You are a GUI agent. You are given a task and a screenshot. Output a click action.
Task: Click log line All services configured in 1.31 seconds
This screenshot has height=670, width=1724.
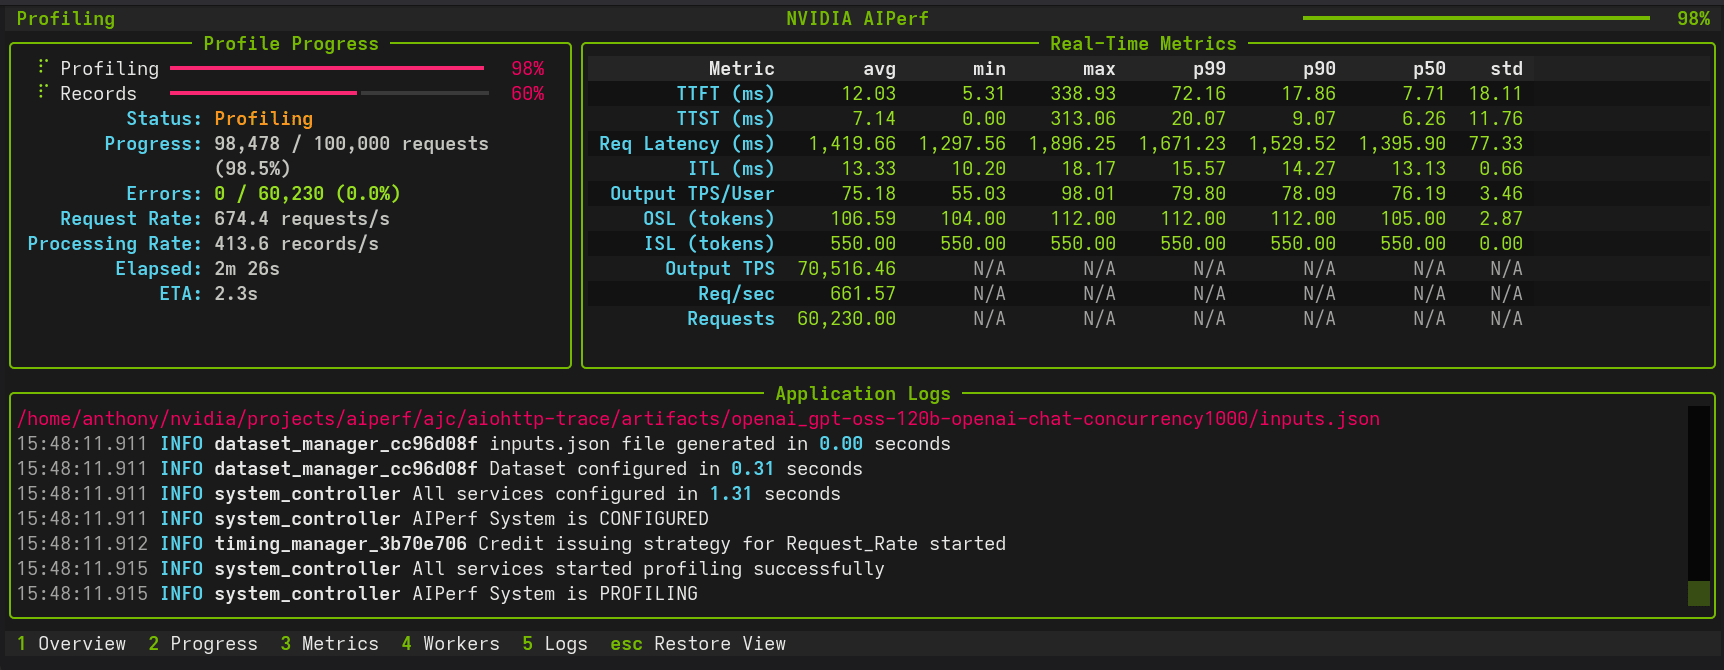428,494
